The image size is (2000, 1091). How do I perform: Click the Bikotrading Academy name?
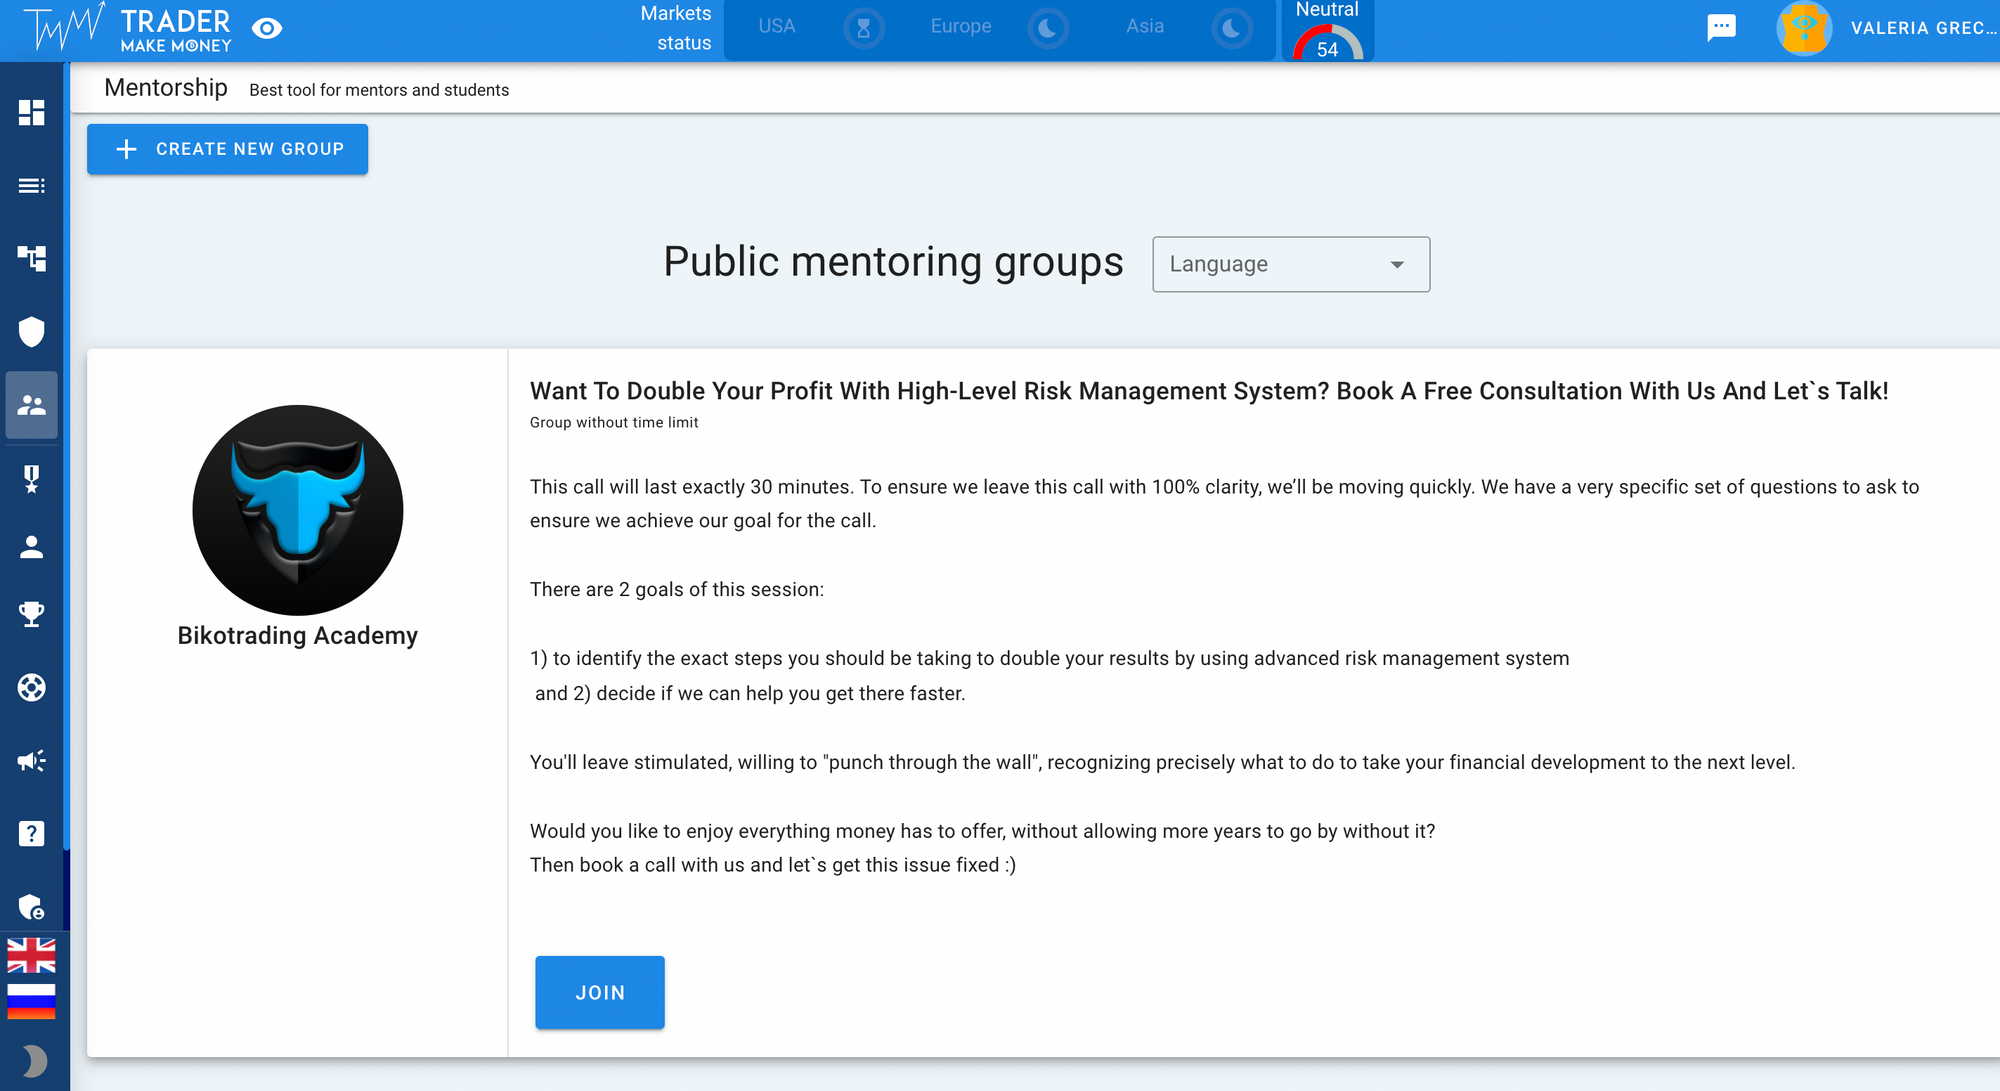[x=298, y=636]
